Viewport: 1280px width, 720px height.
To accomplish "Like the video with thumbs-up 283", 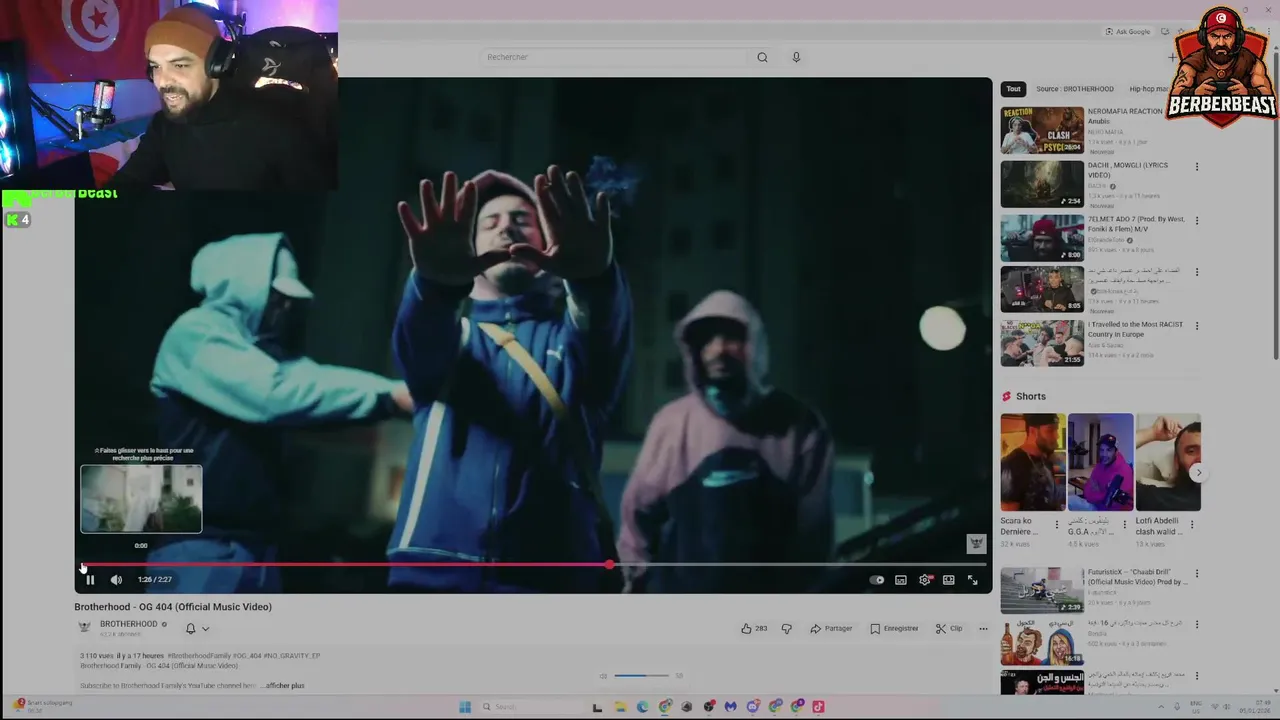I will click(754, 629).
